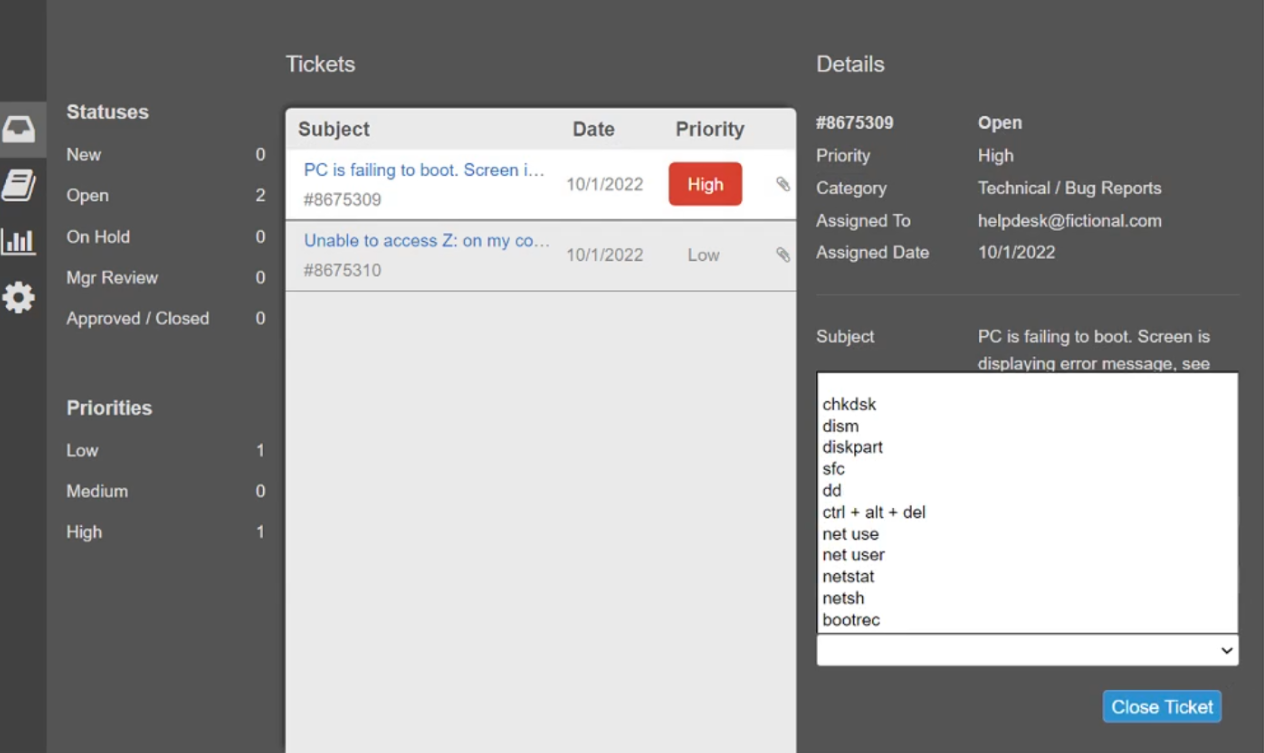The width and height of the screenshot is (1264, 753).
Task: Open the inbox tray icon in sidebar
Action: coord(19,129)
